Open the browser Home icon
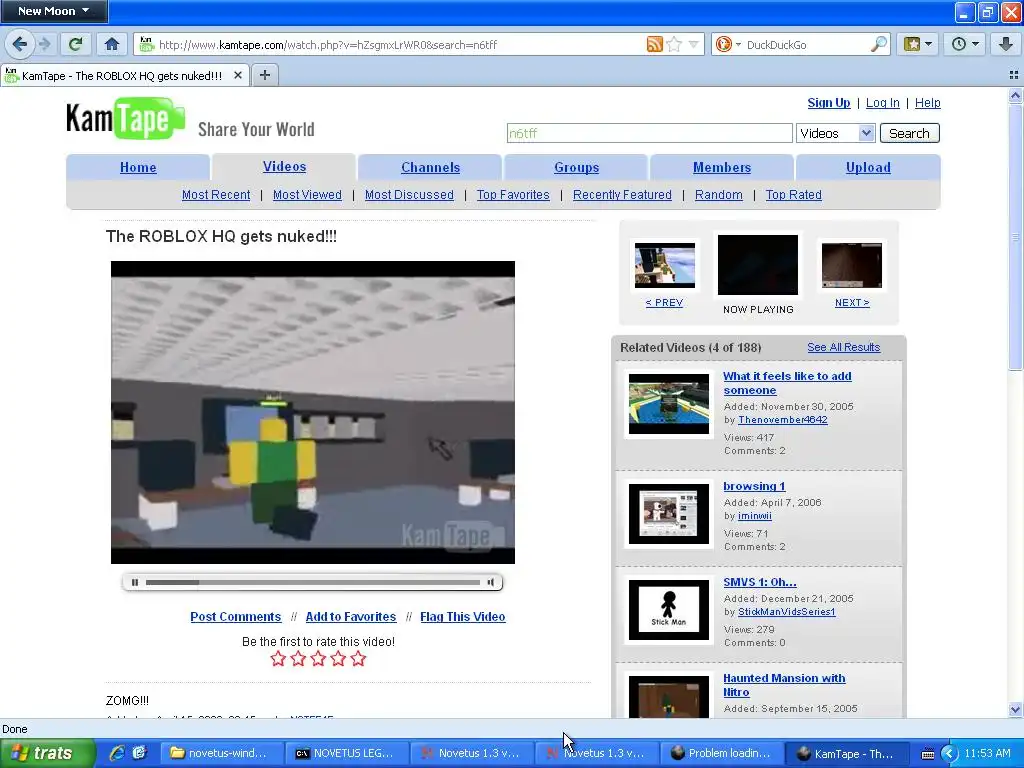The height and width of the screenshot is (768, 1024). click(x=112, y=44)
